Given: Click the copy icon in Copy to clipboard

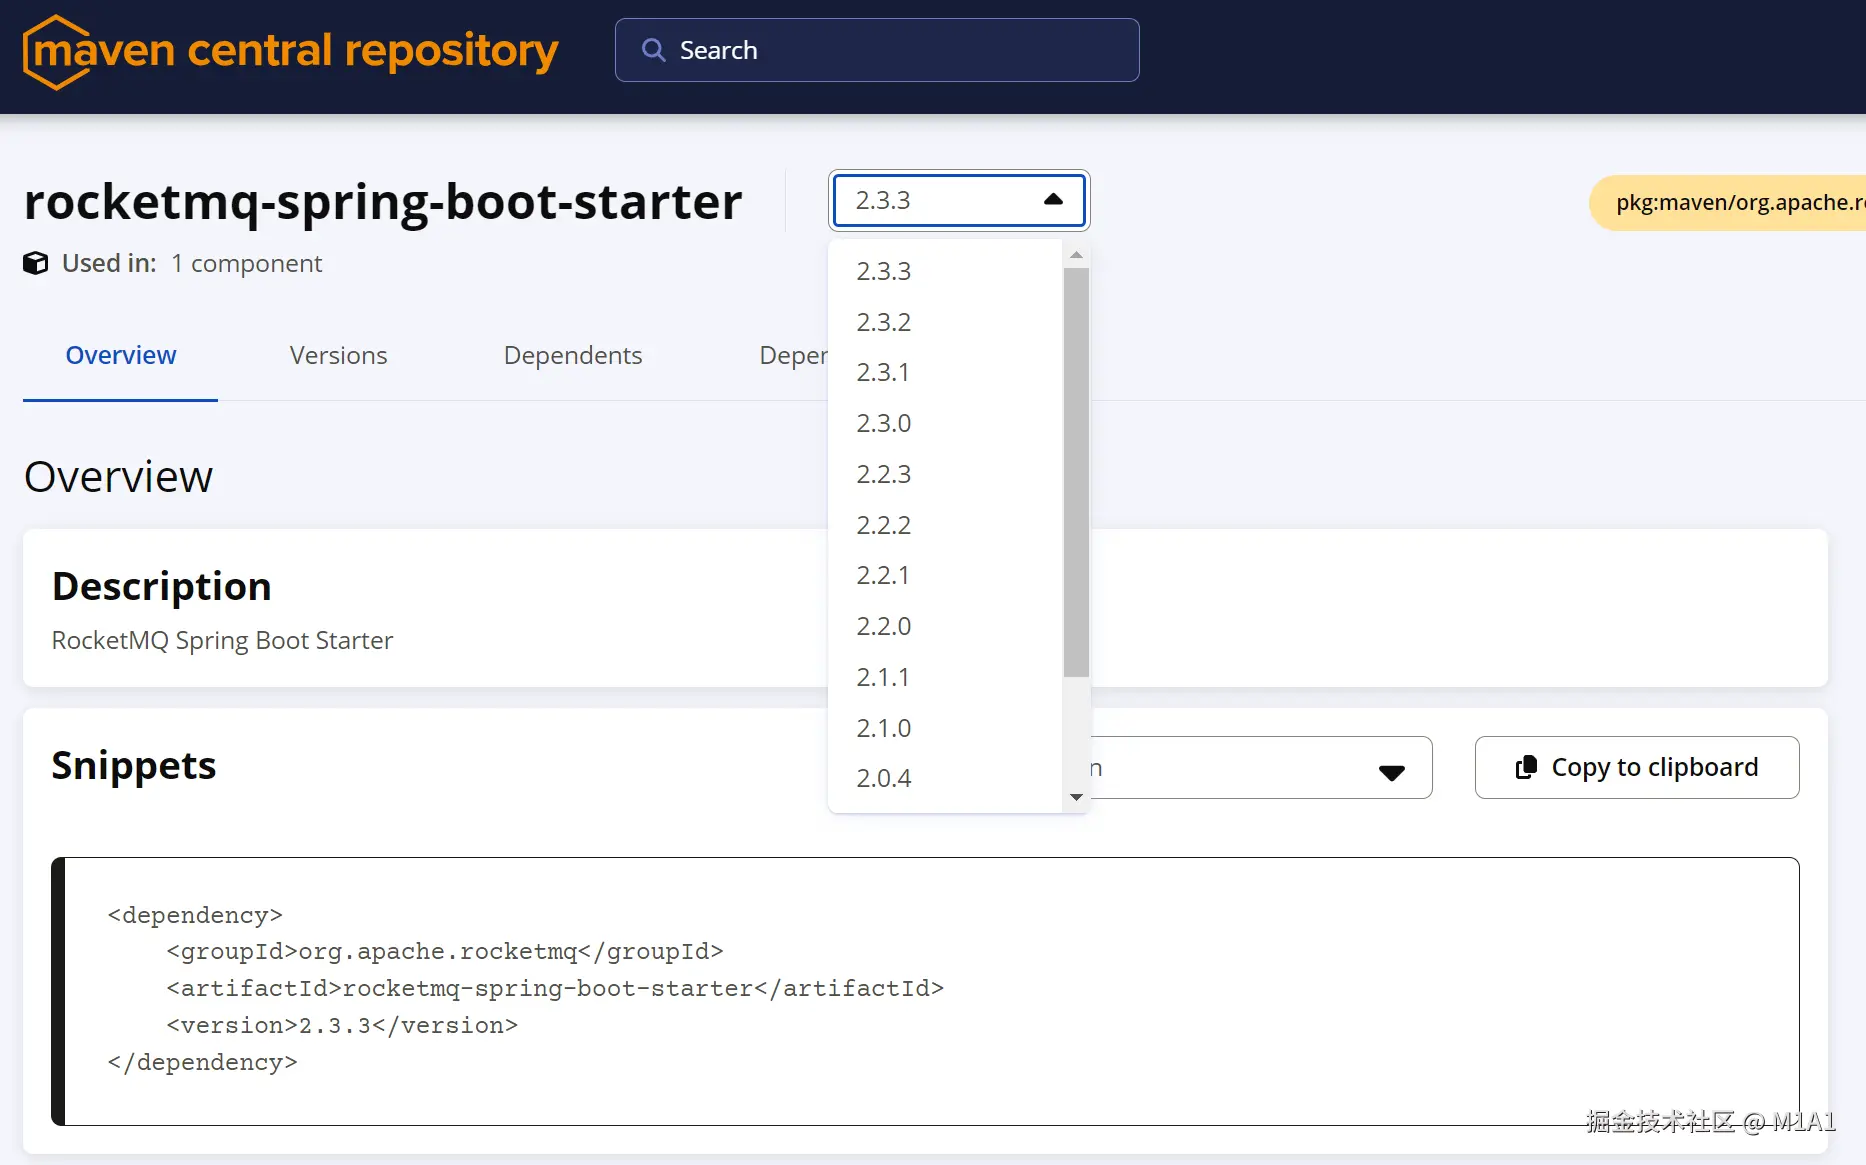Looking at the screenshot, I should click(1526, 767).
